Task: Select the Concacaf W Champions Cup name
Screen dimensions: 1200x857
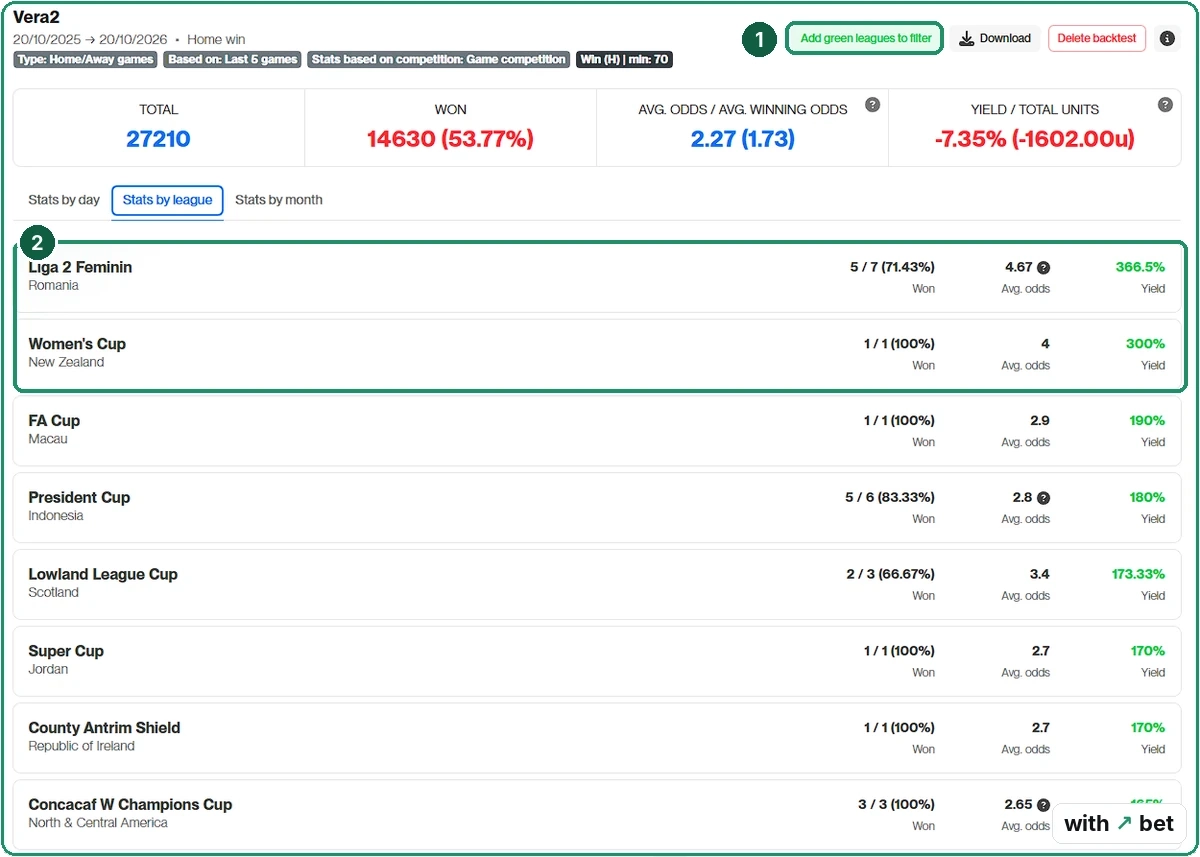Action: 130,805
